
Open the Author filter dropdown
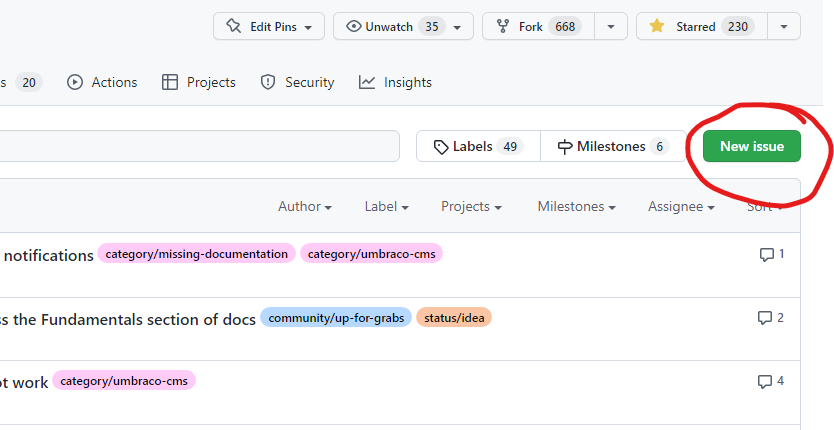(x=305, y=206)
